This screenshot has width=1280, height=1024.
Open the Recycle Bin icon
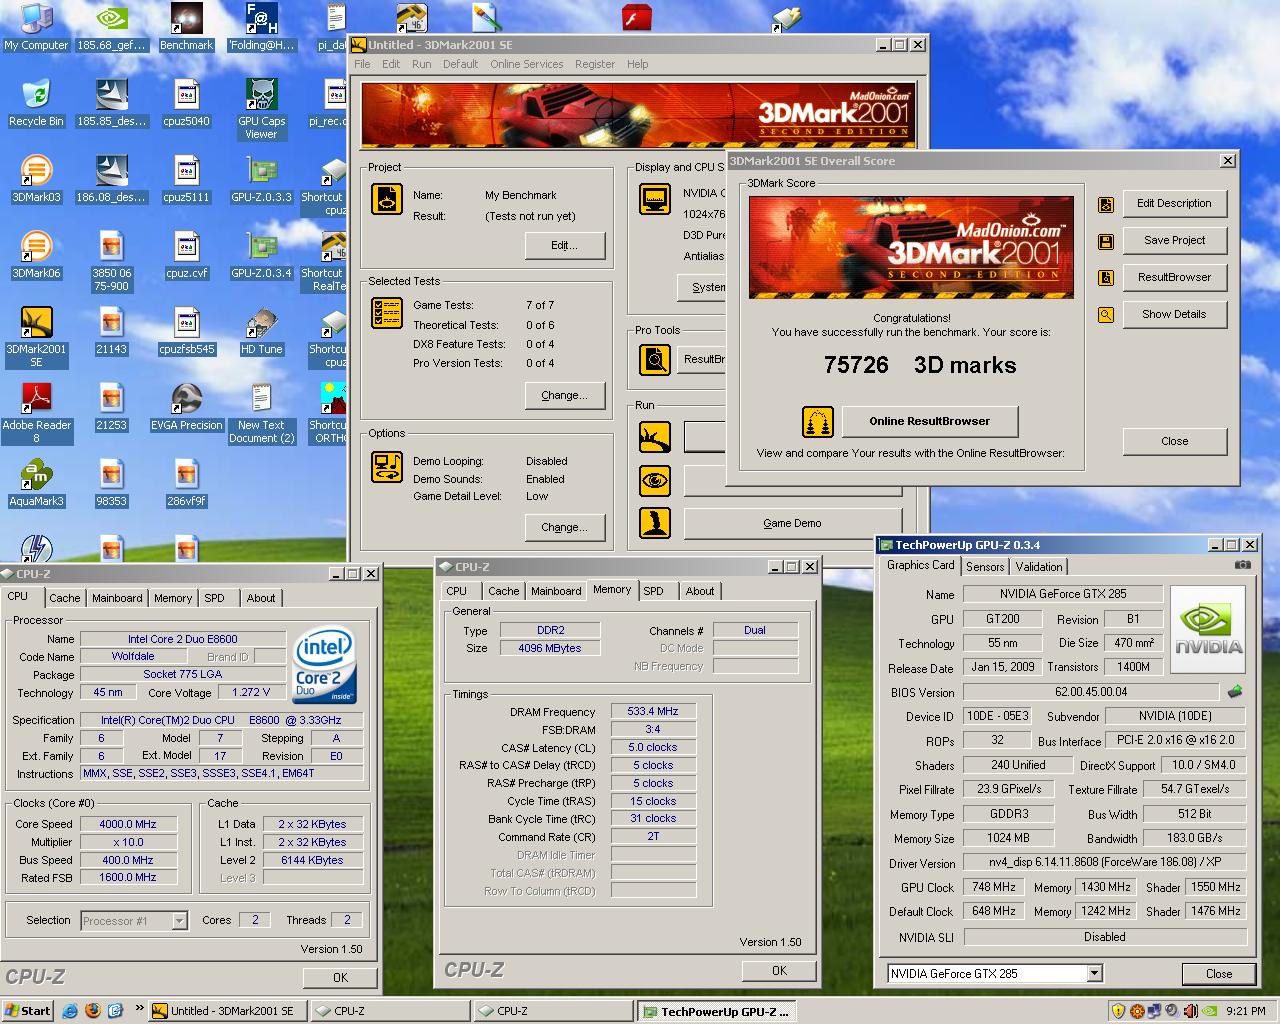pyautogui.click(x=36, y=103)
